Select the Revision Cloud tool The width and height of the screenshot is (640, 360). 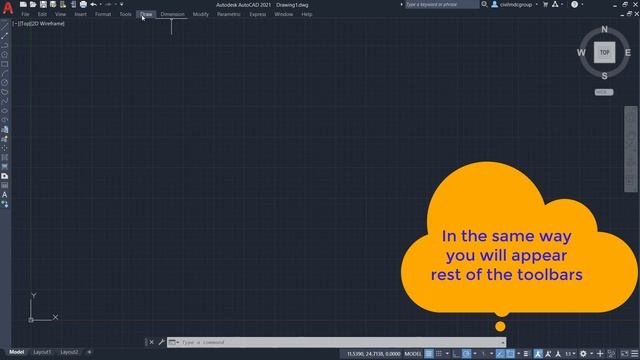[x=4, y=92]
